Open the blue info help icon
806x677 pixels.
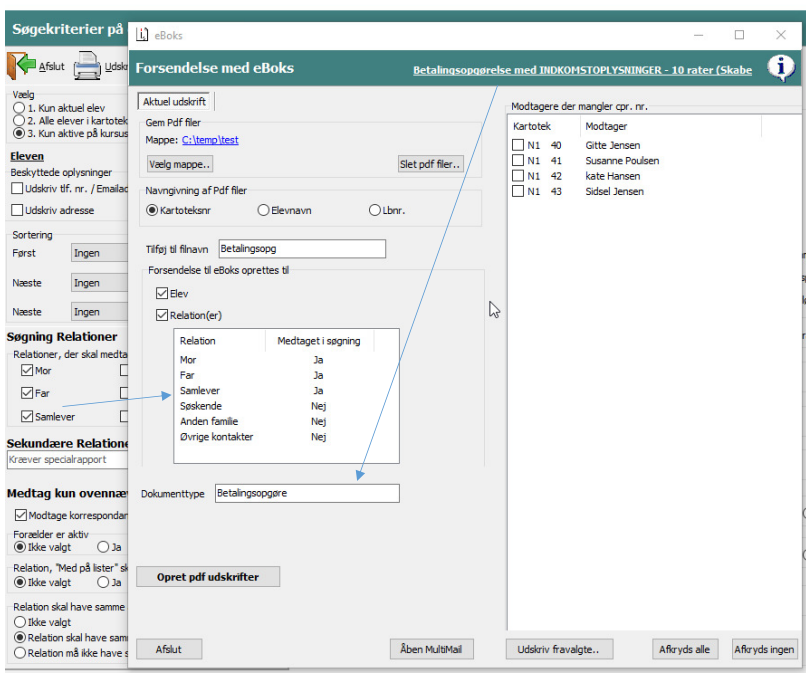pos(780,68)
